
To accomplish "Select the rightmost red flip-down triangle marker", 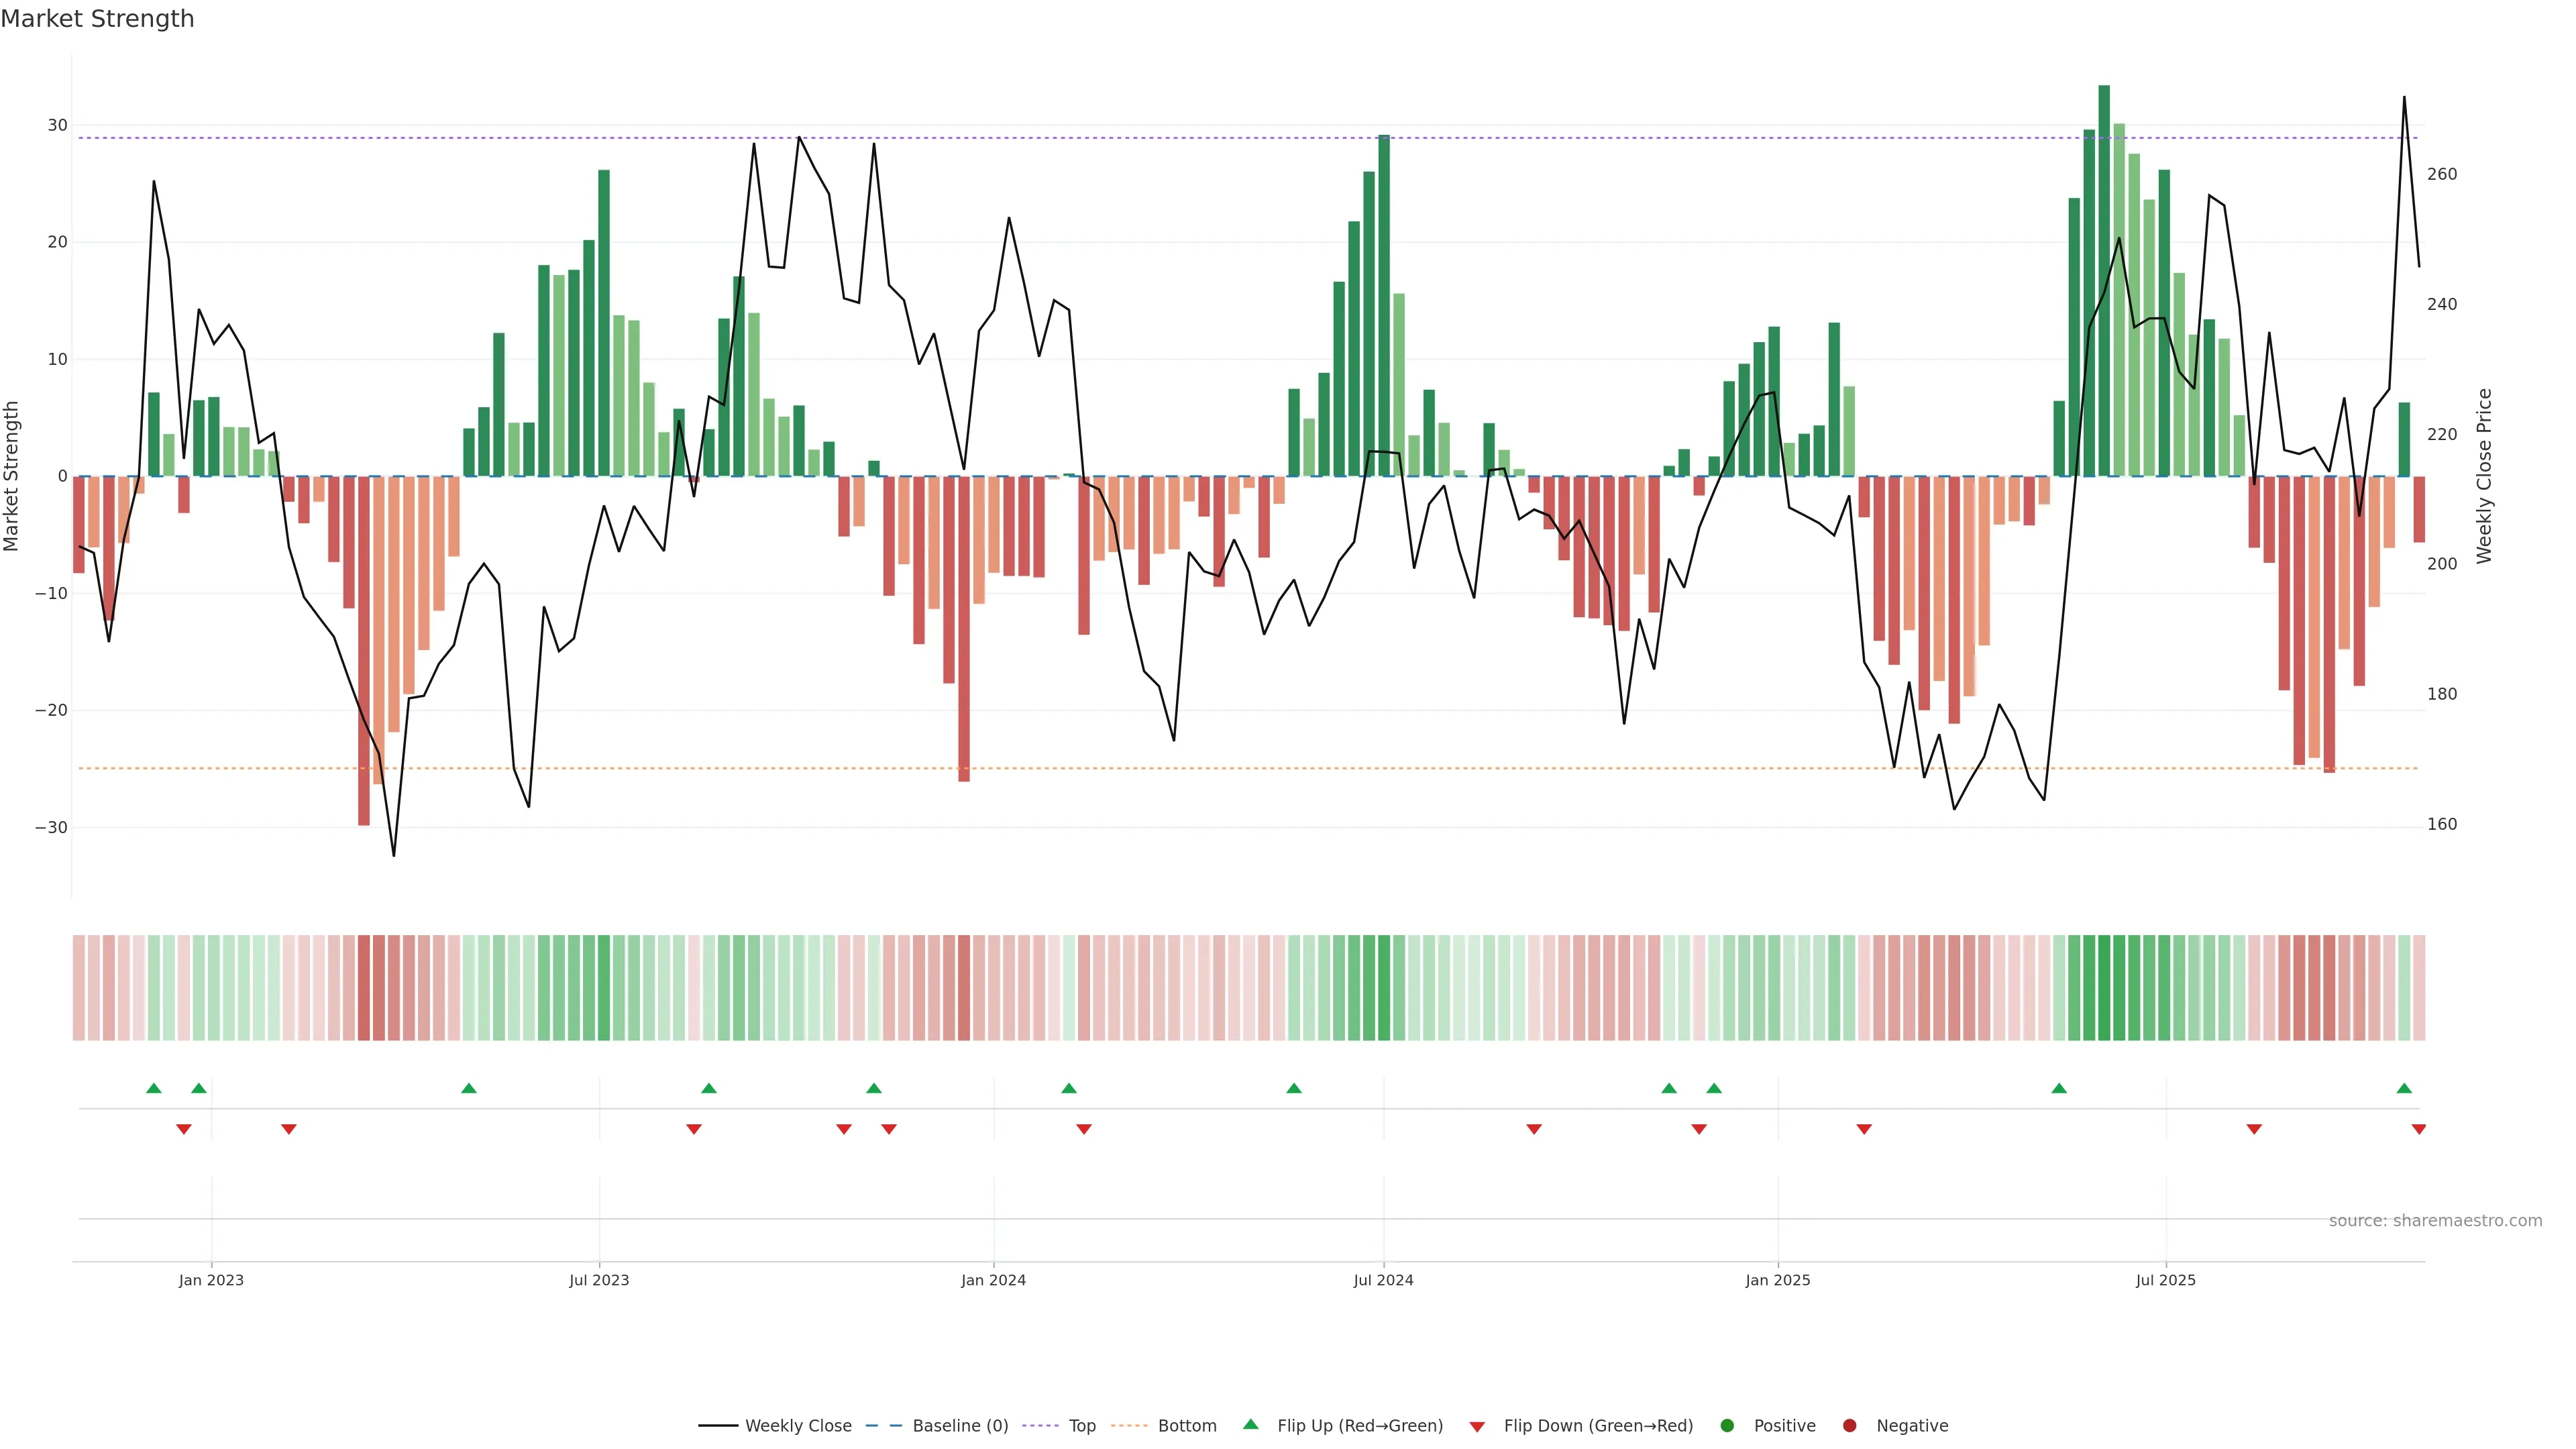I will [2419, 1129].
